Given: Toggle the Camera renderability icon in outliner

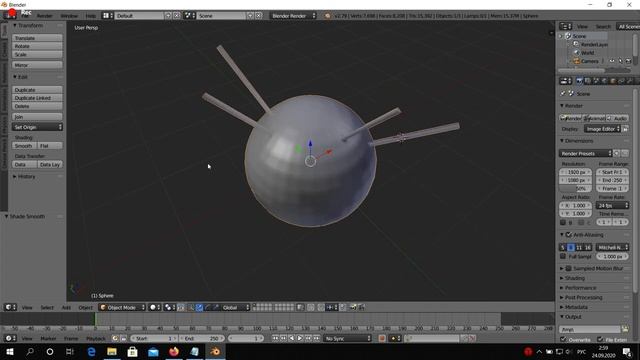Looking at the screenshot, I should pyautogui.click(x=628, y=61).
